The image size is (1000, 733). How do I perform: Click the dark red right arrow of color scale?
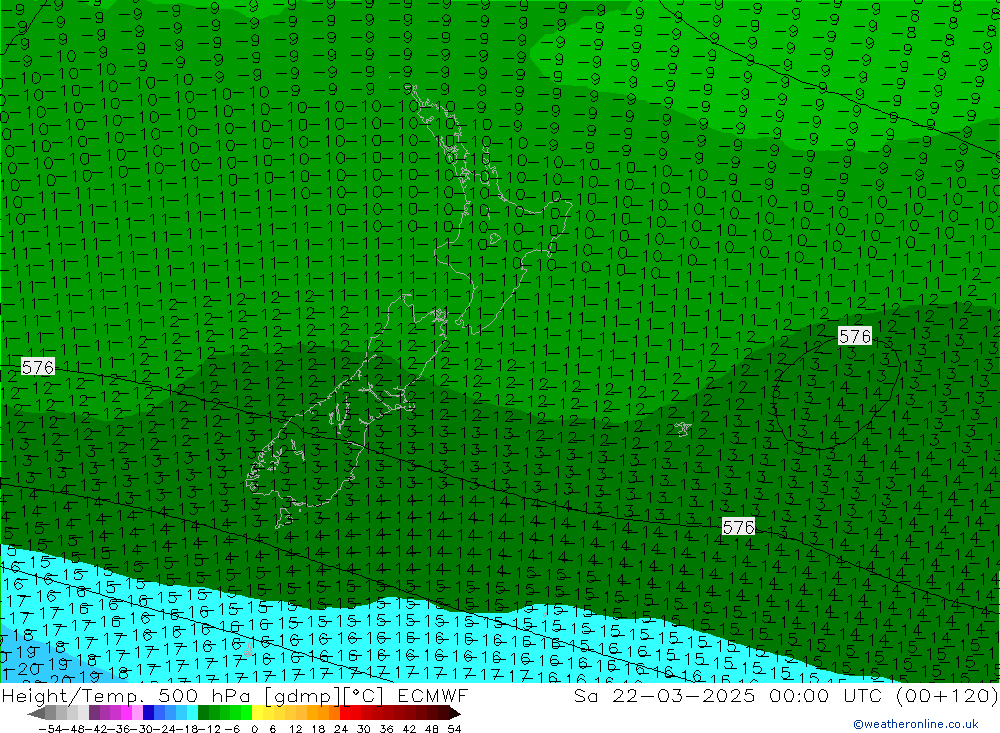click(454, 713)
